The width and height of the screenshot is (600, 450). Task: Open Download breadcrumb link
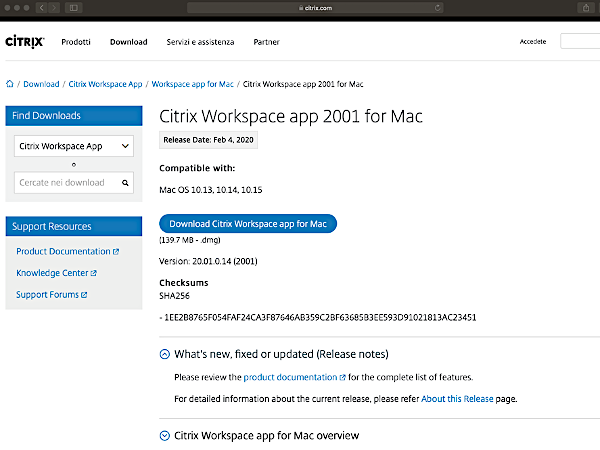(41, 84)
